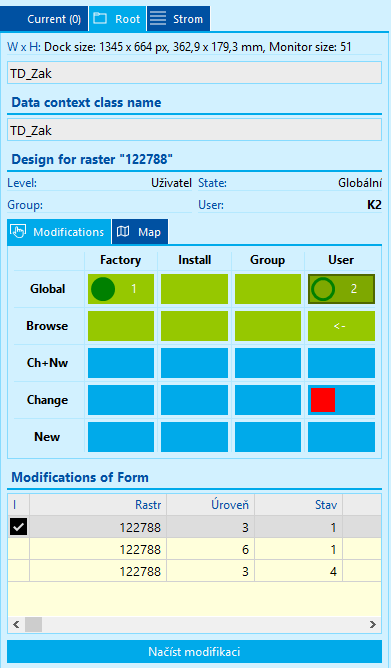
Task: Click the Rastr column header
Action: click(98, 505)
